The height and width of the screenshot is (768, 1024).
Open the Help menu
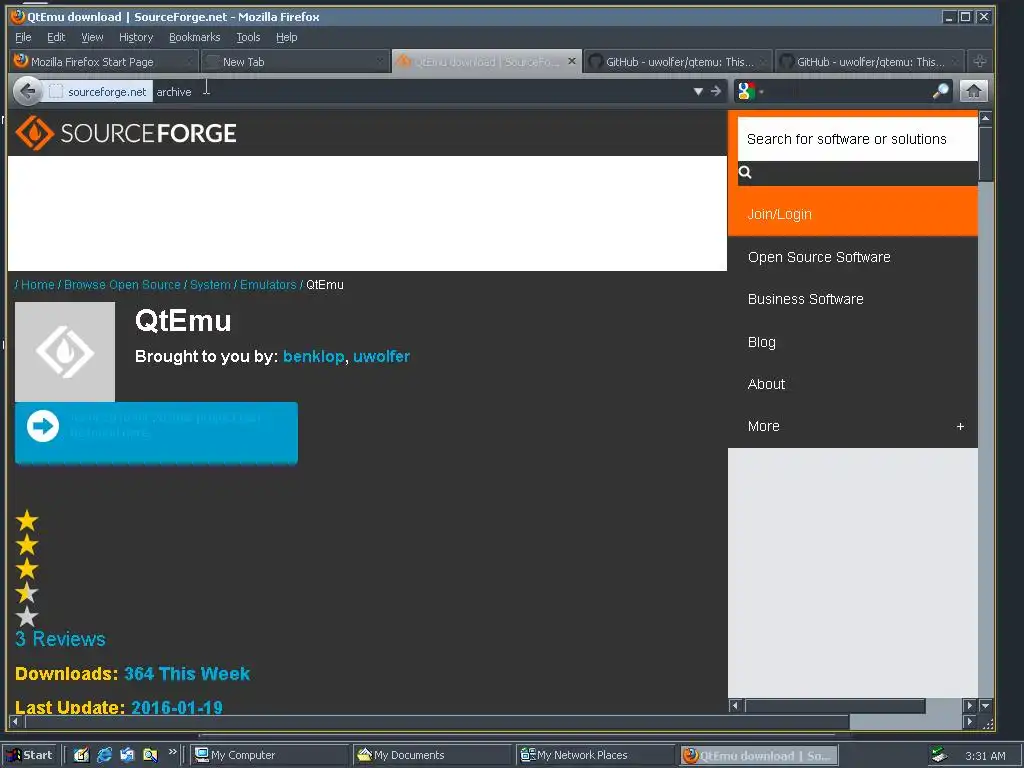click(x=287, y=37)
